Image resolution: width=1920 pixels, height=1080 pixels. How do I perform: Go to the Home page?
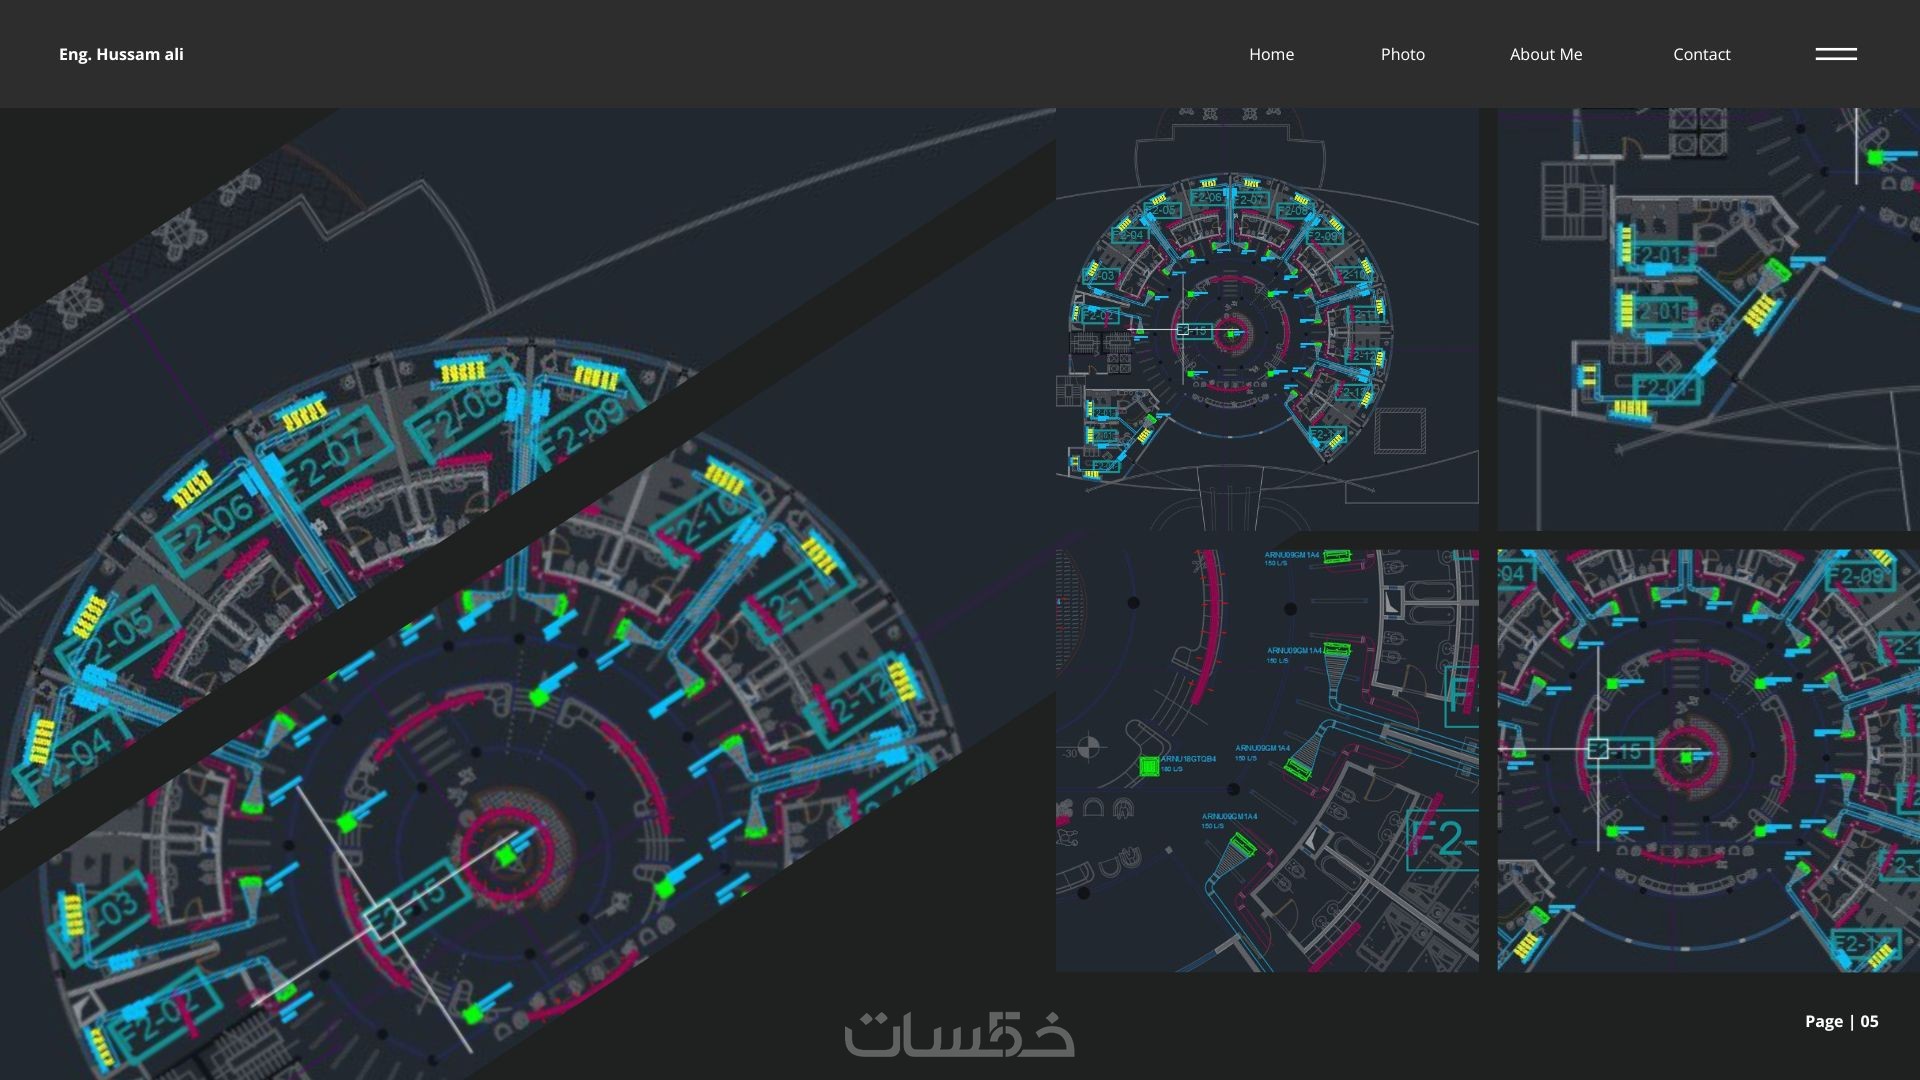(1271, 54)
